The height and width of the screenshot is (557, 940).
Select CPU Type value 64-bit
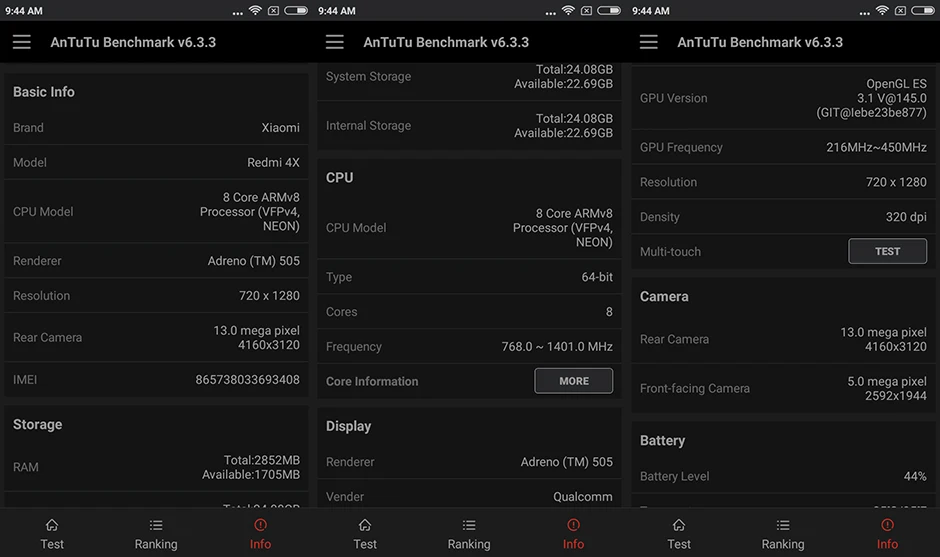coord(597,277)
